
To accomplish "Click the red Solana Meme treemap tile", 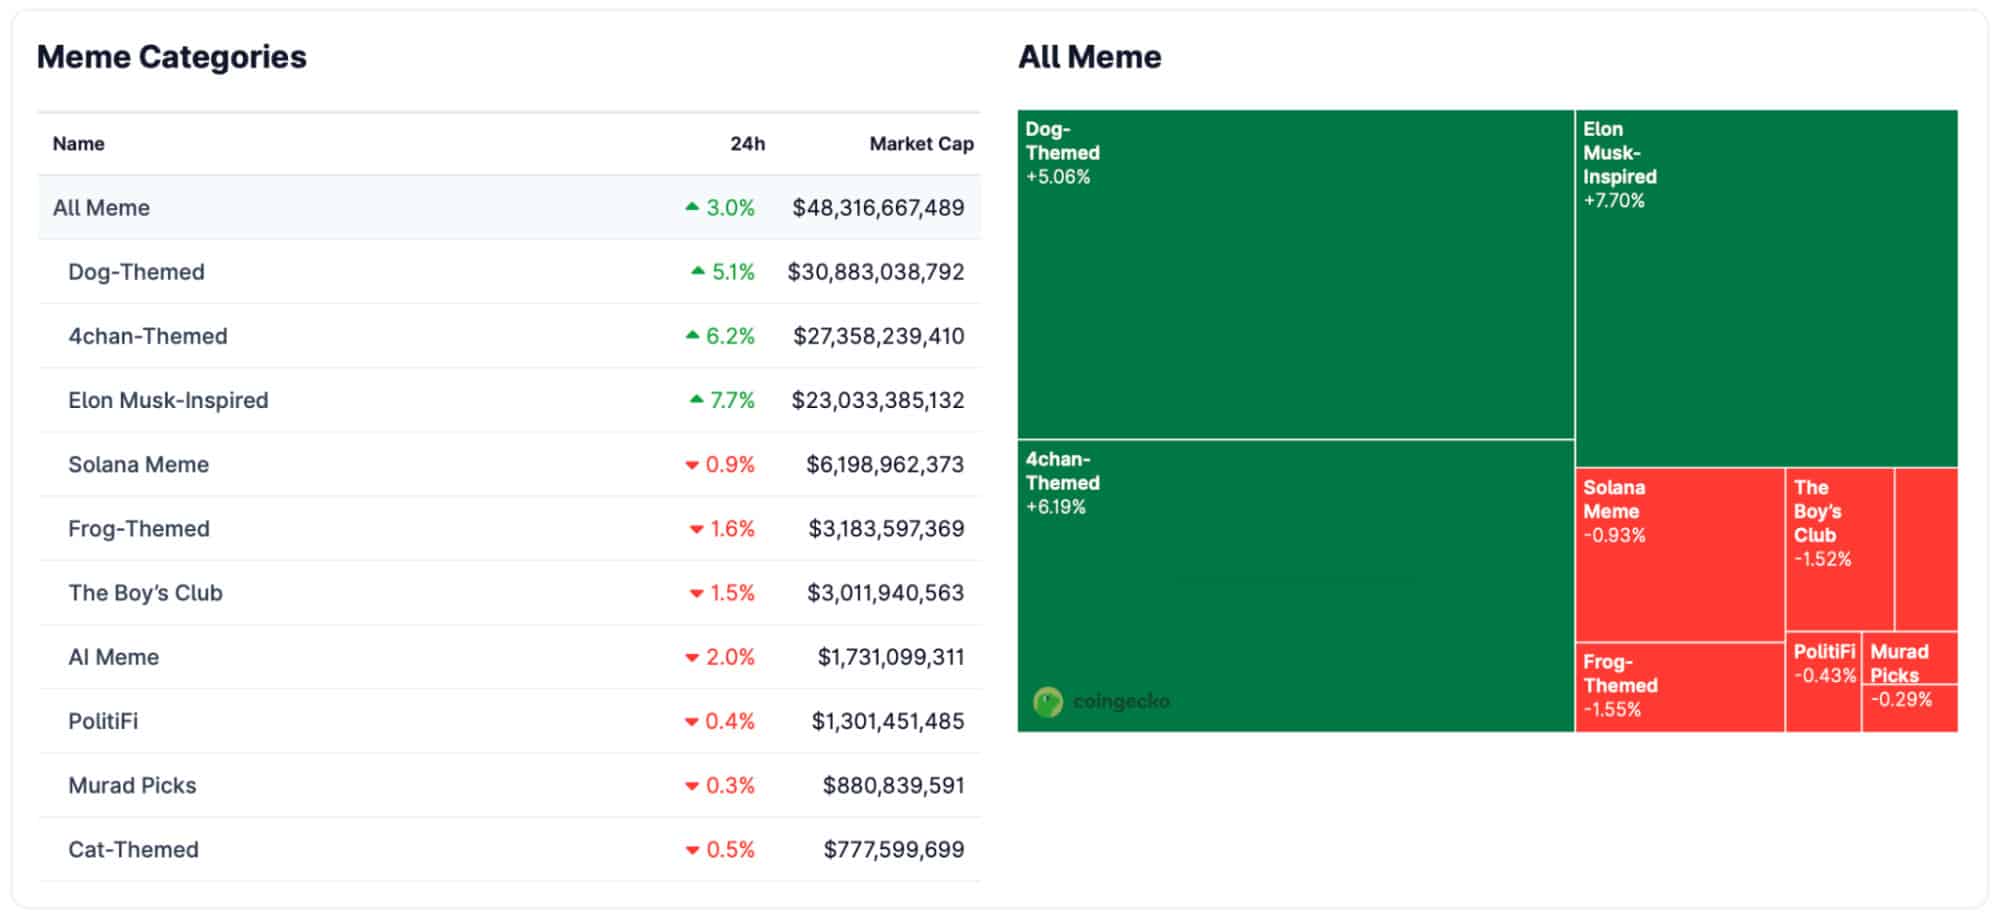I will pos(1679,555).
